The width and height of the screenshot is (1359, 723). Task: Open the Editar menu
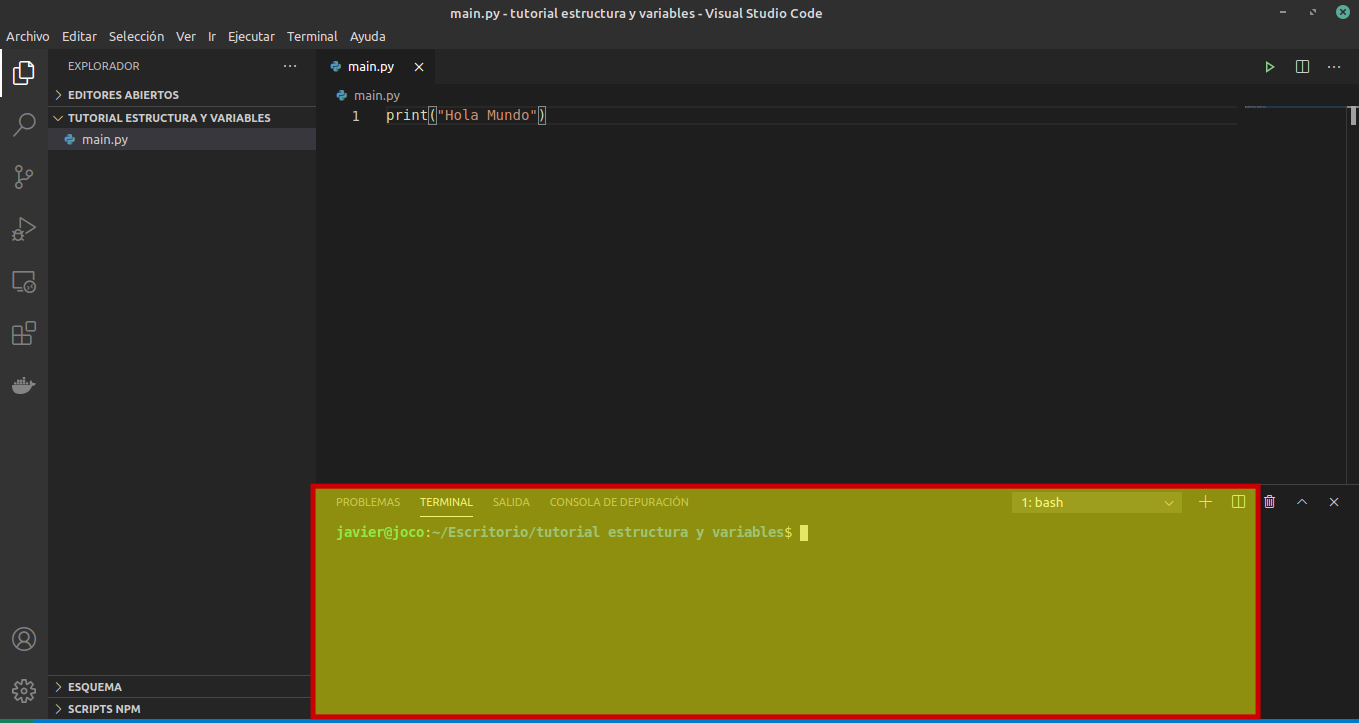click(80, 36)
